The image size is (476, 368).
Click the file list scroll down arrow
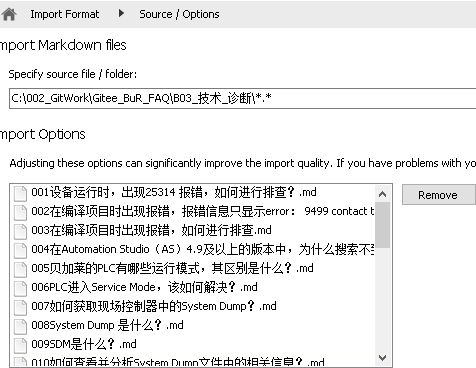(383, 358)
